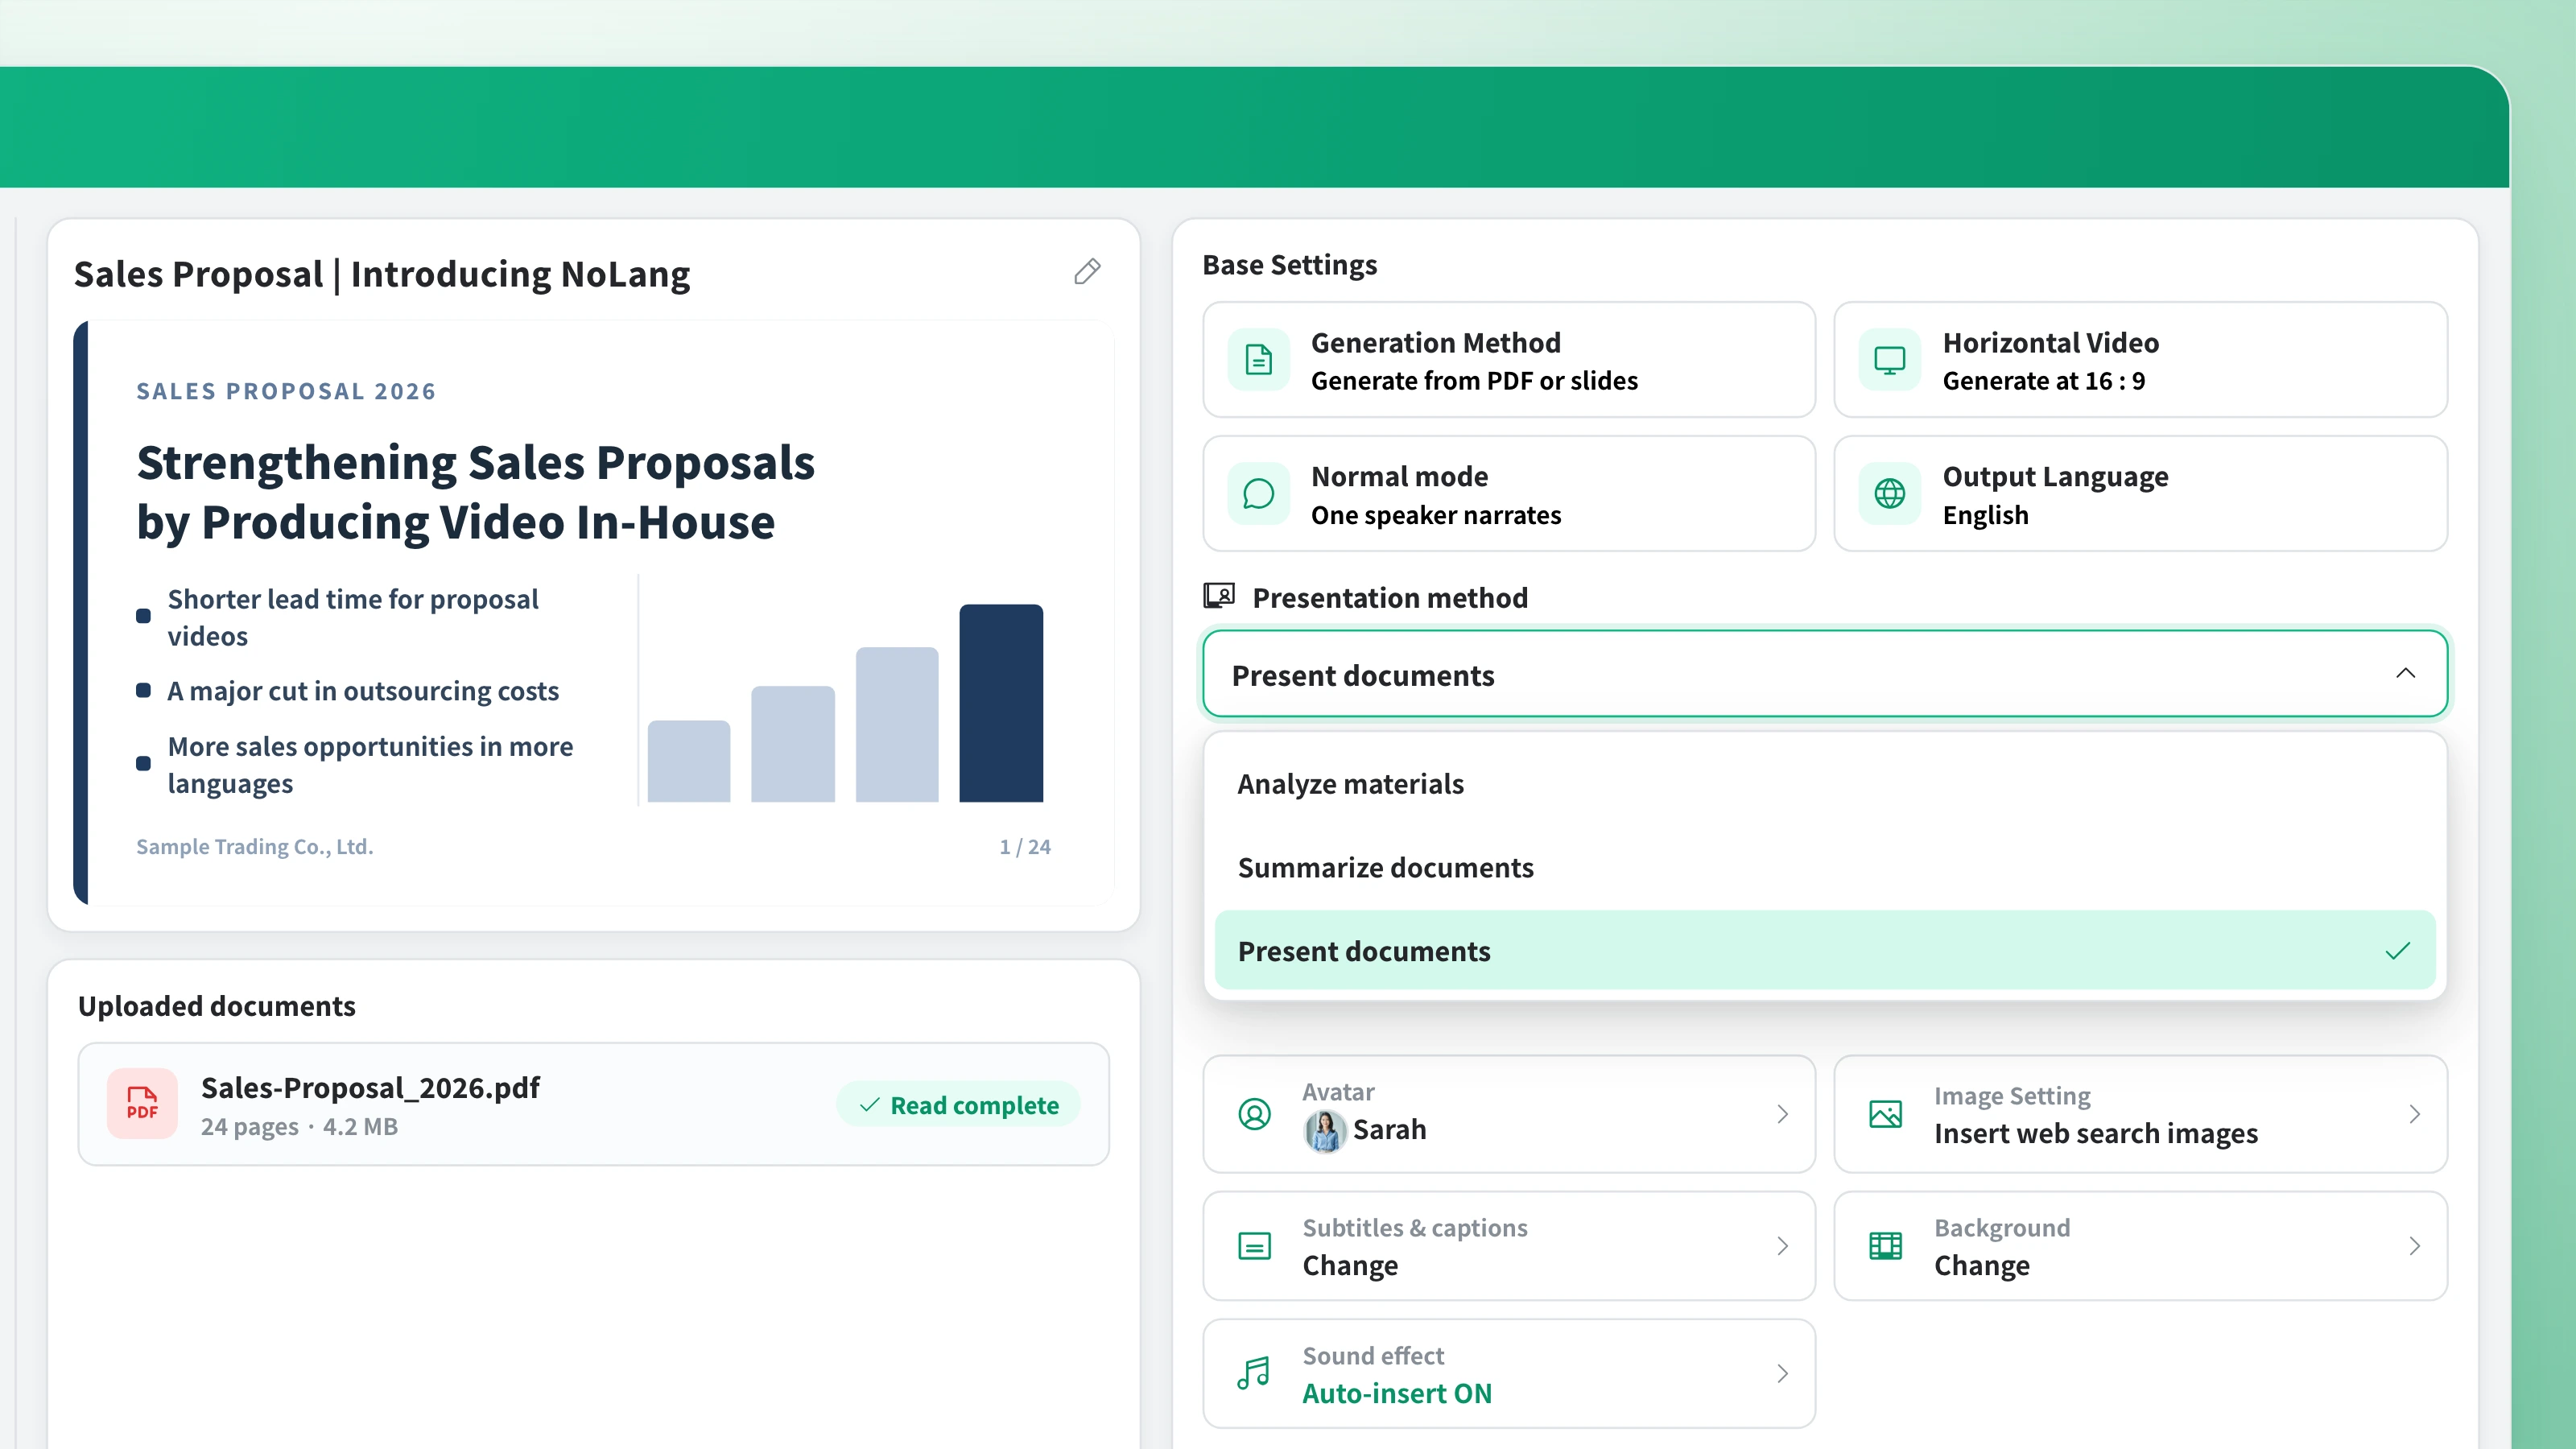Viewport: 2576px width, 1449px height.
Task: Click the Presentation method presenter icon
Action: [1219, 597]
